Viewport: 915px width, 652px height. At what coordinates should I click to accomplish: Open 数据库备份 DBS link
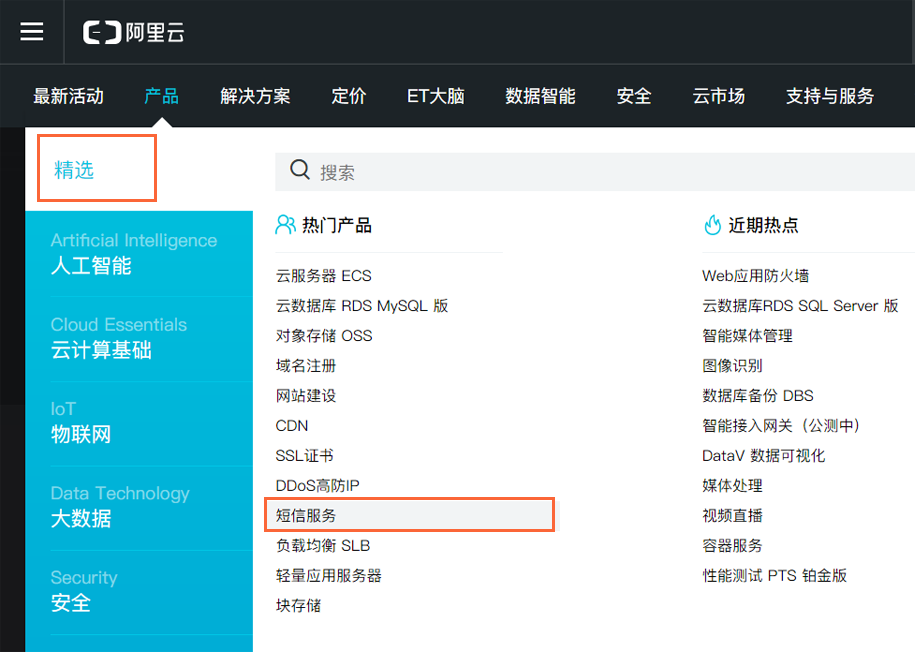(757, 396)
